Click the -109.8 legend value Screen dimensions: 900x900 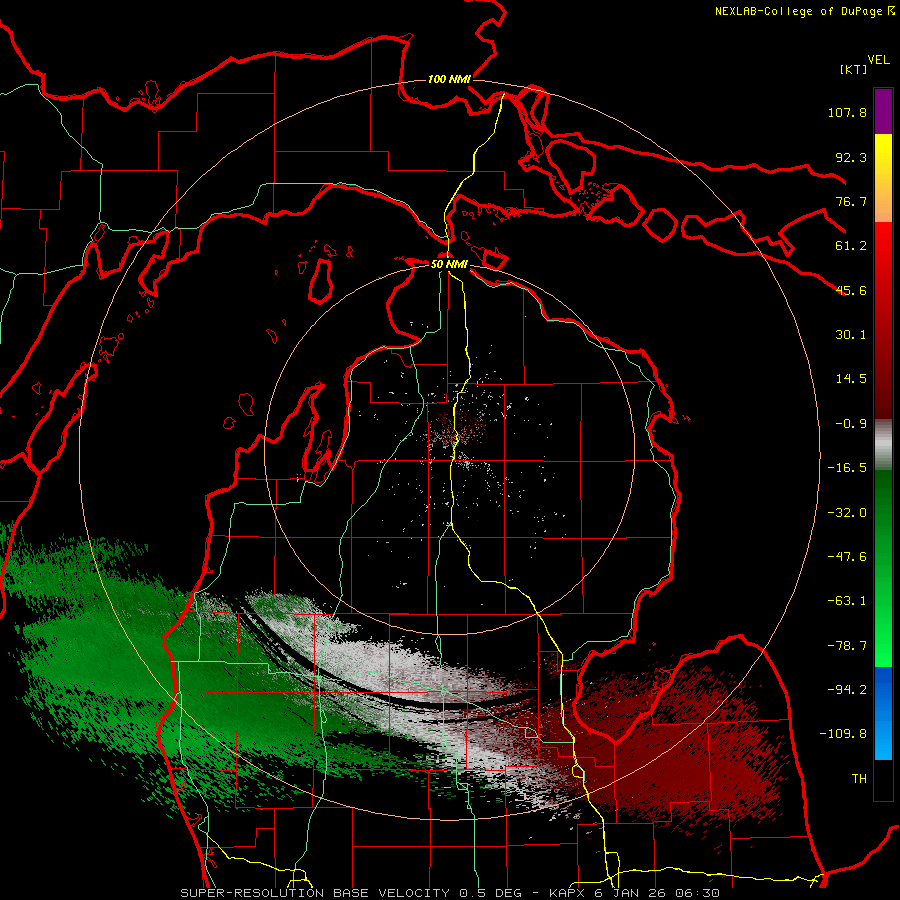[843, 734]
